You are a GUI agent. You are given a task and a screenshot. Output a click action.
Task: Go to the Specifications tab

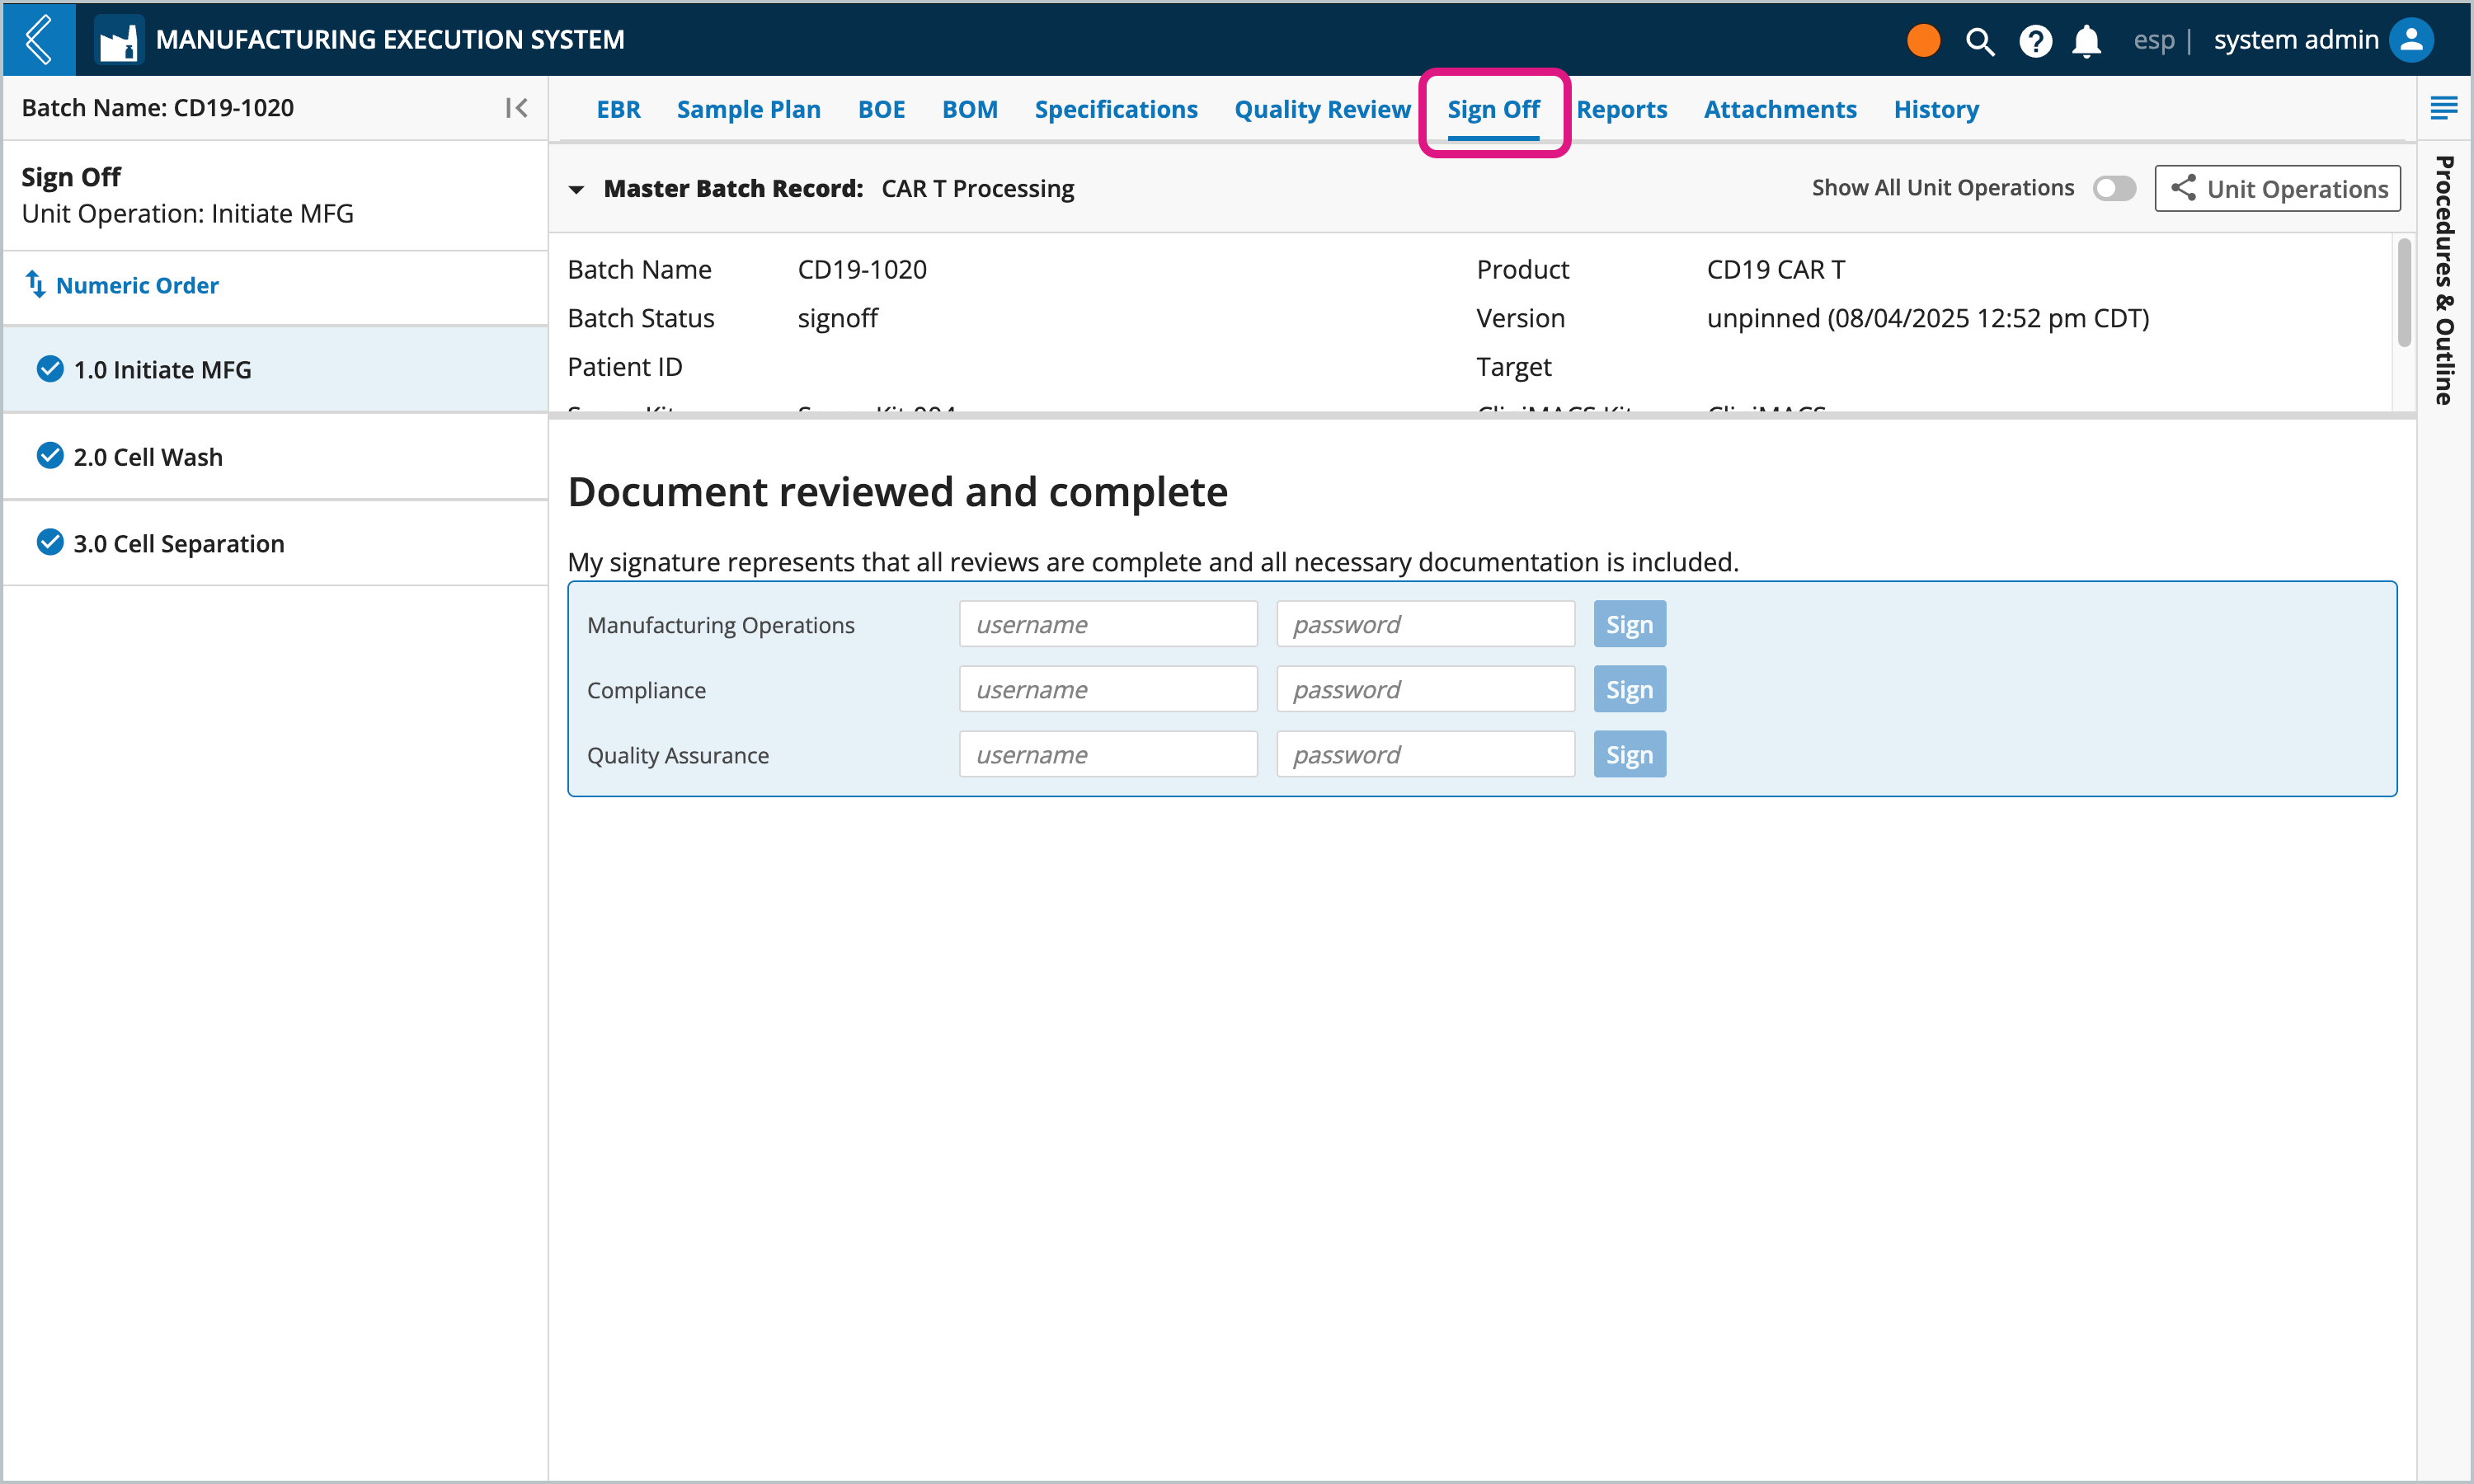[x=1115, y=109]
